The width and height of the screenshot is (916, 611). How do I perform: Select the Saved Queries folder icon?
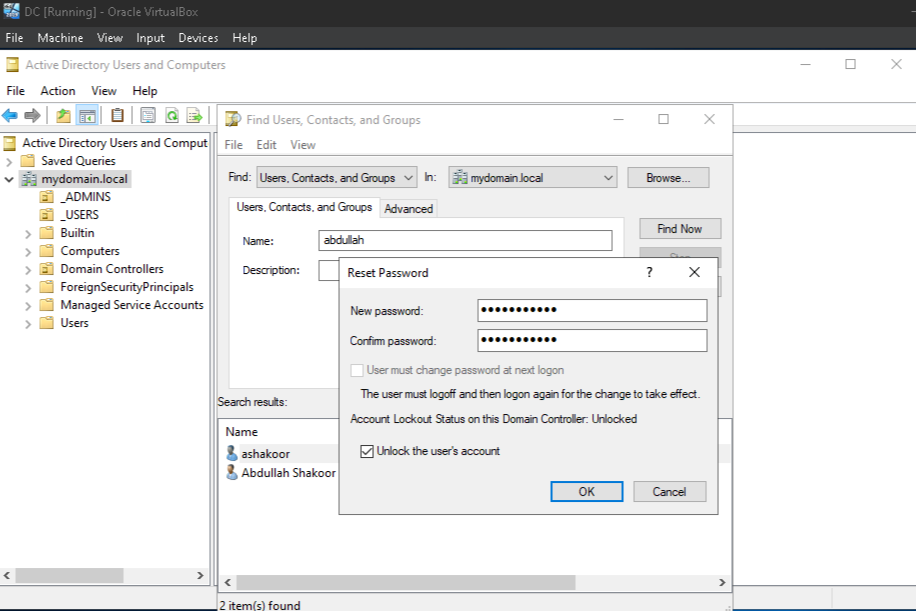27,161
